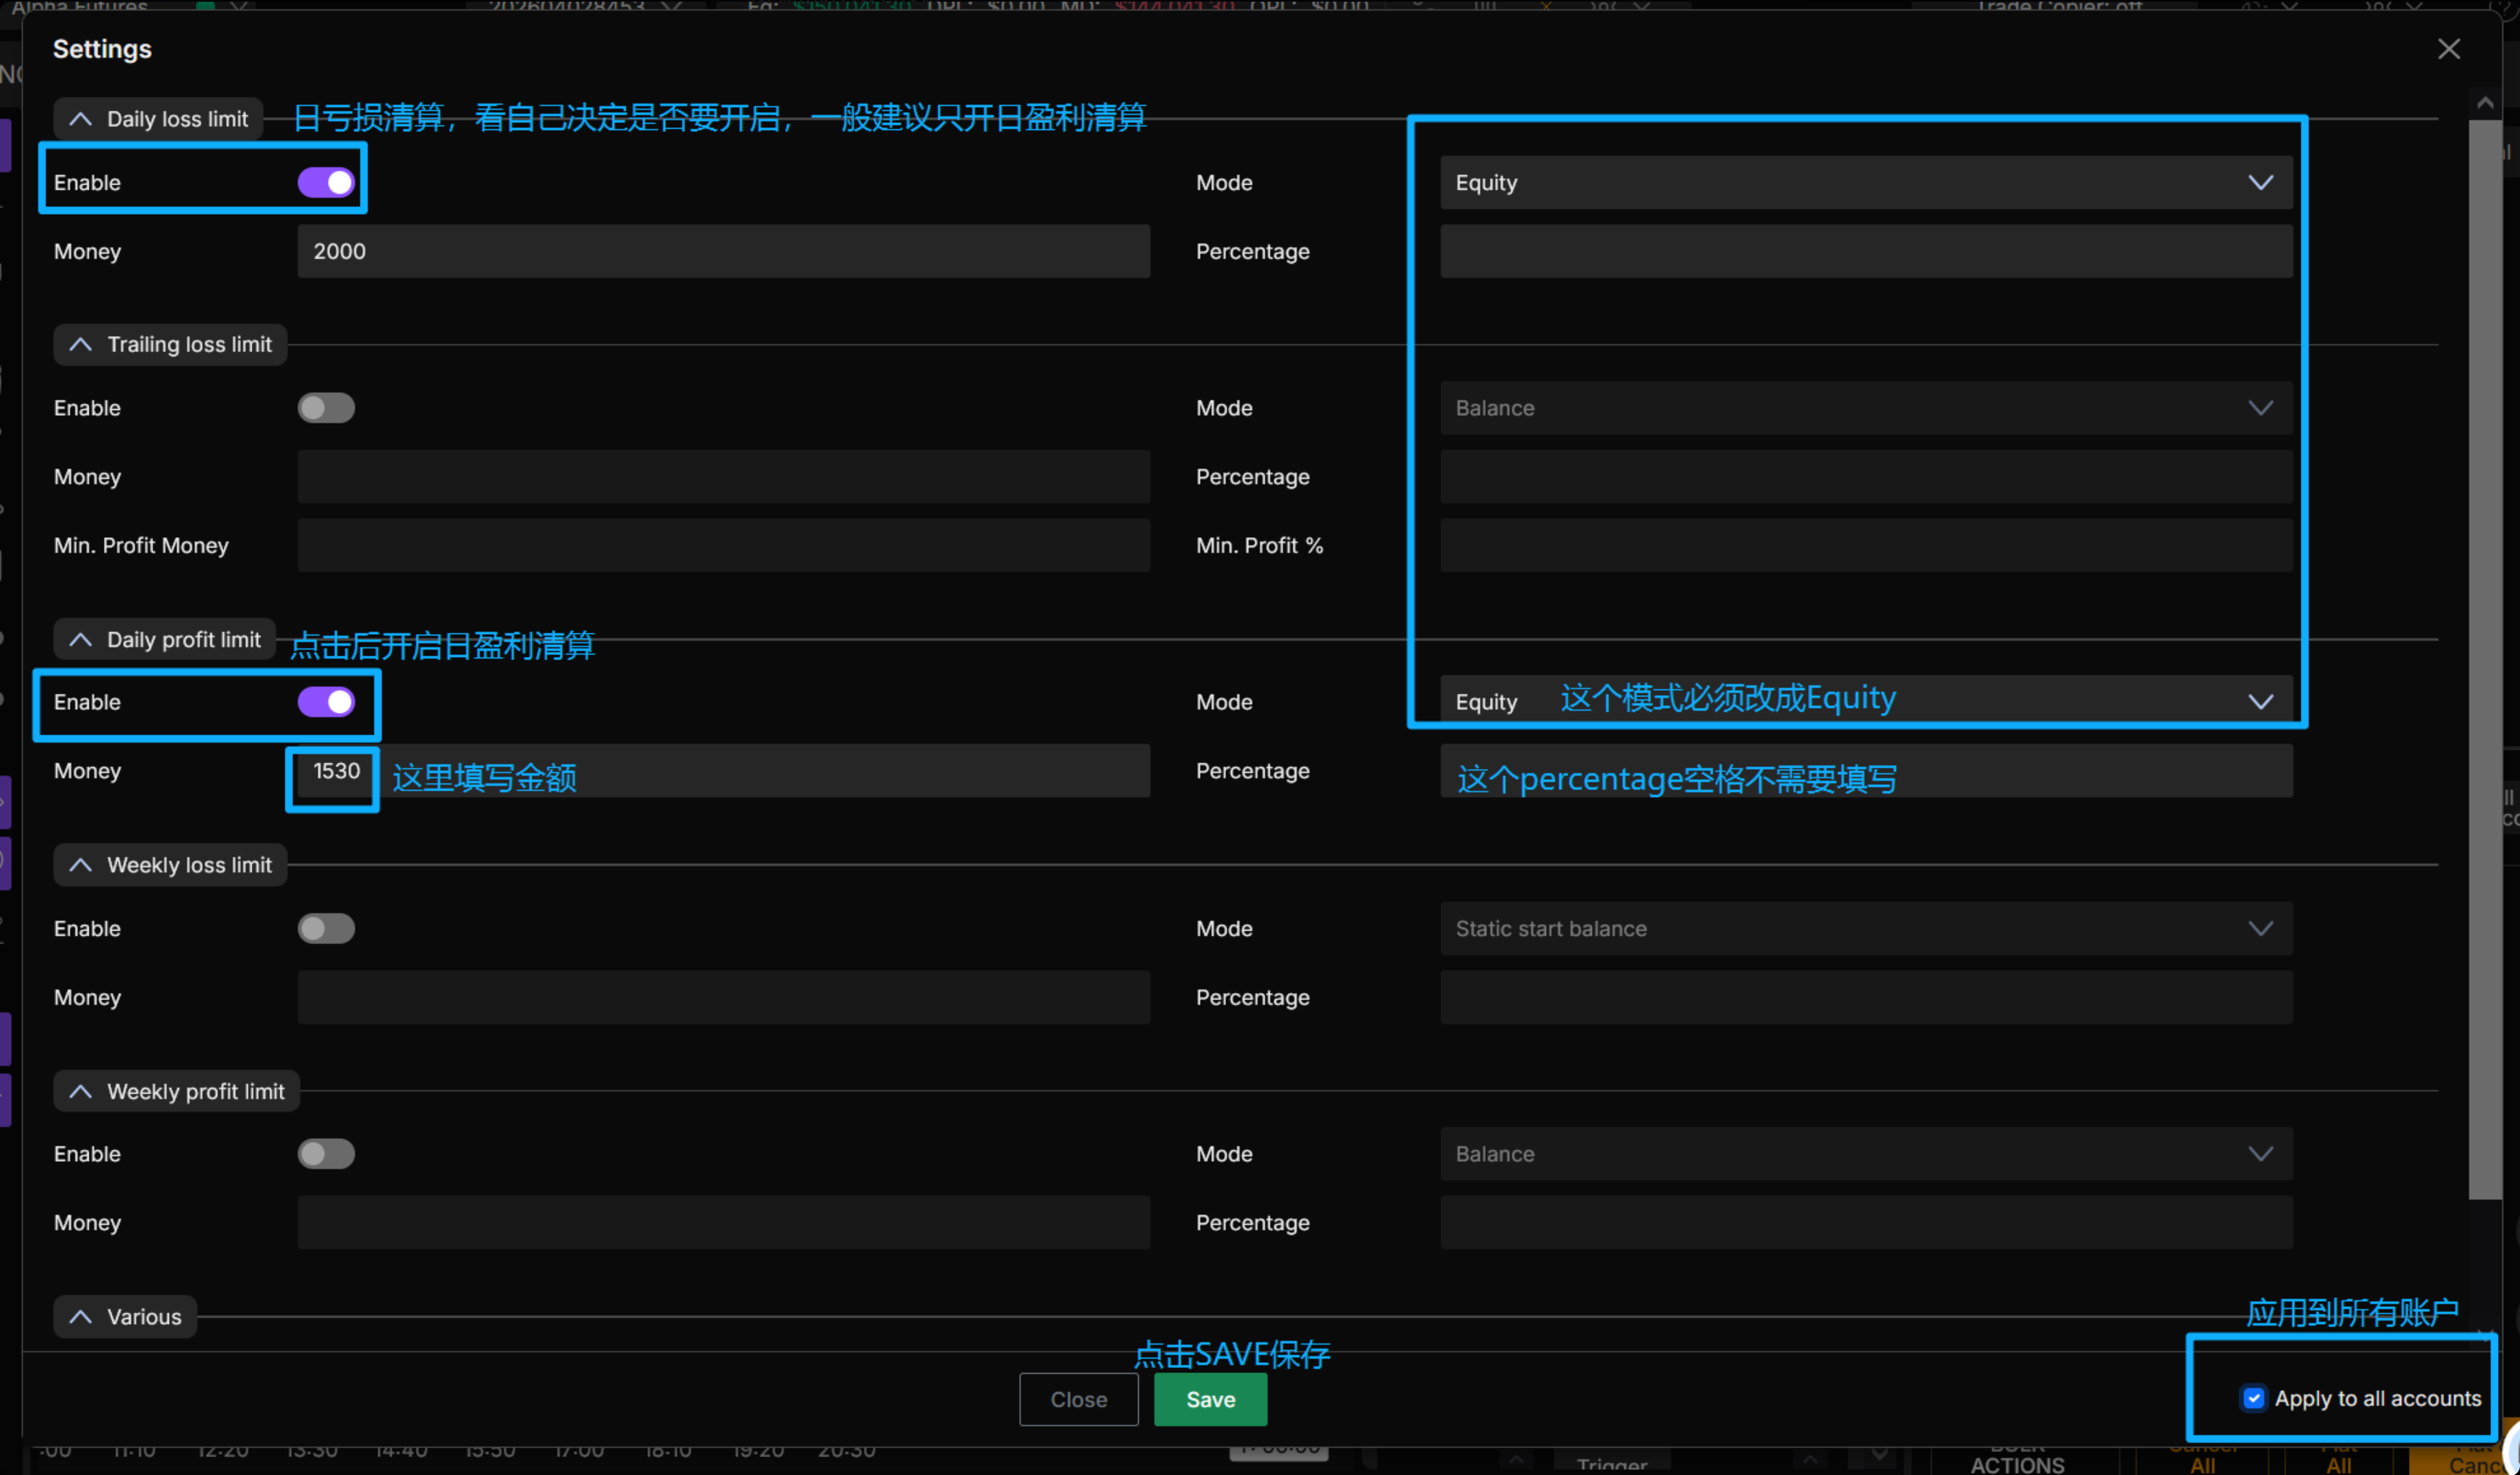
Task: Disable the Daily loss limit toggle
Action: [x=326, y=182]
